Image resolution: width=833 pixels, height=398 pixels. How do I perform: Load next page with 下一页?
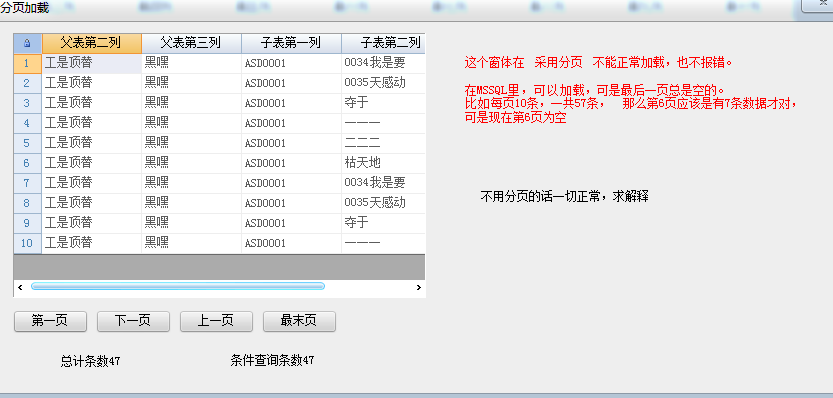click(133, 321)
